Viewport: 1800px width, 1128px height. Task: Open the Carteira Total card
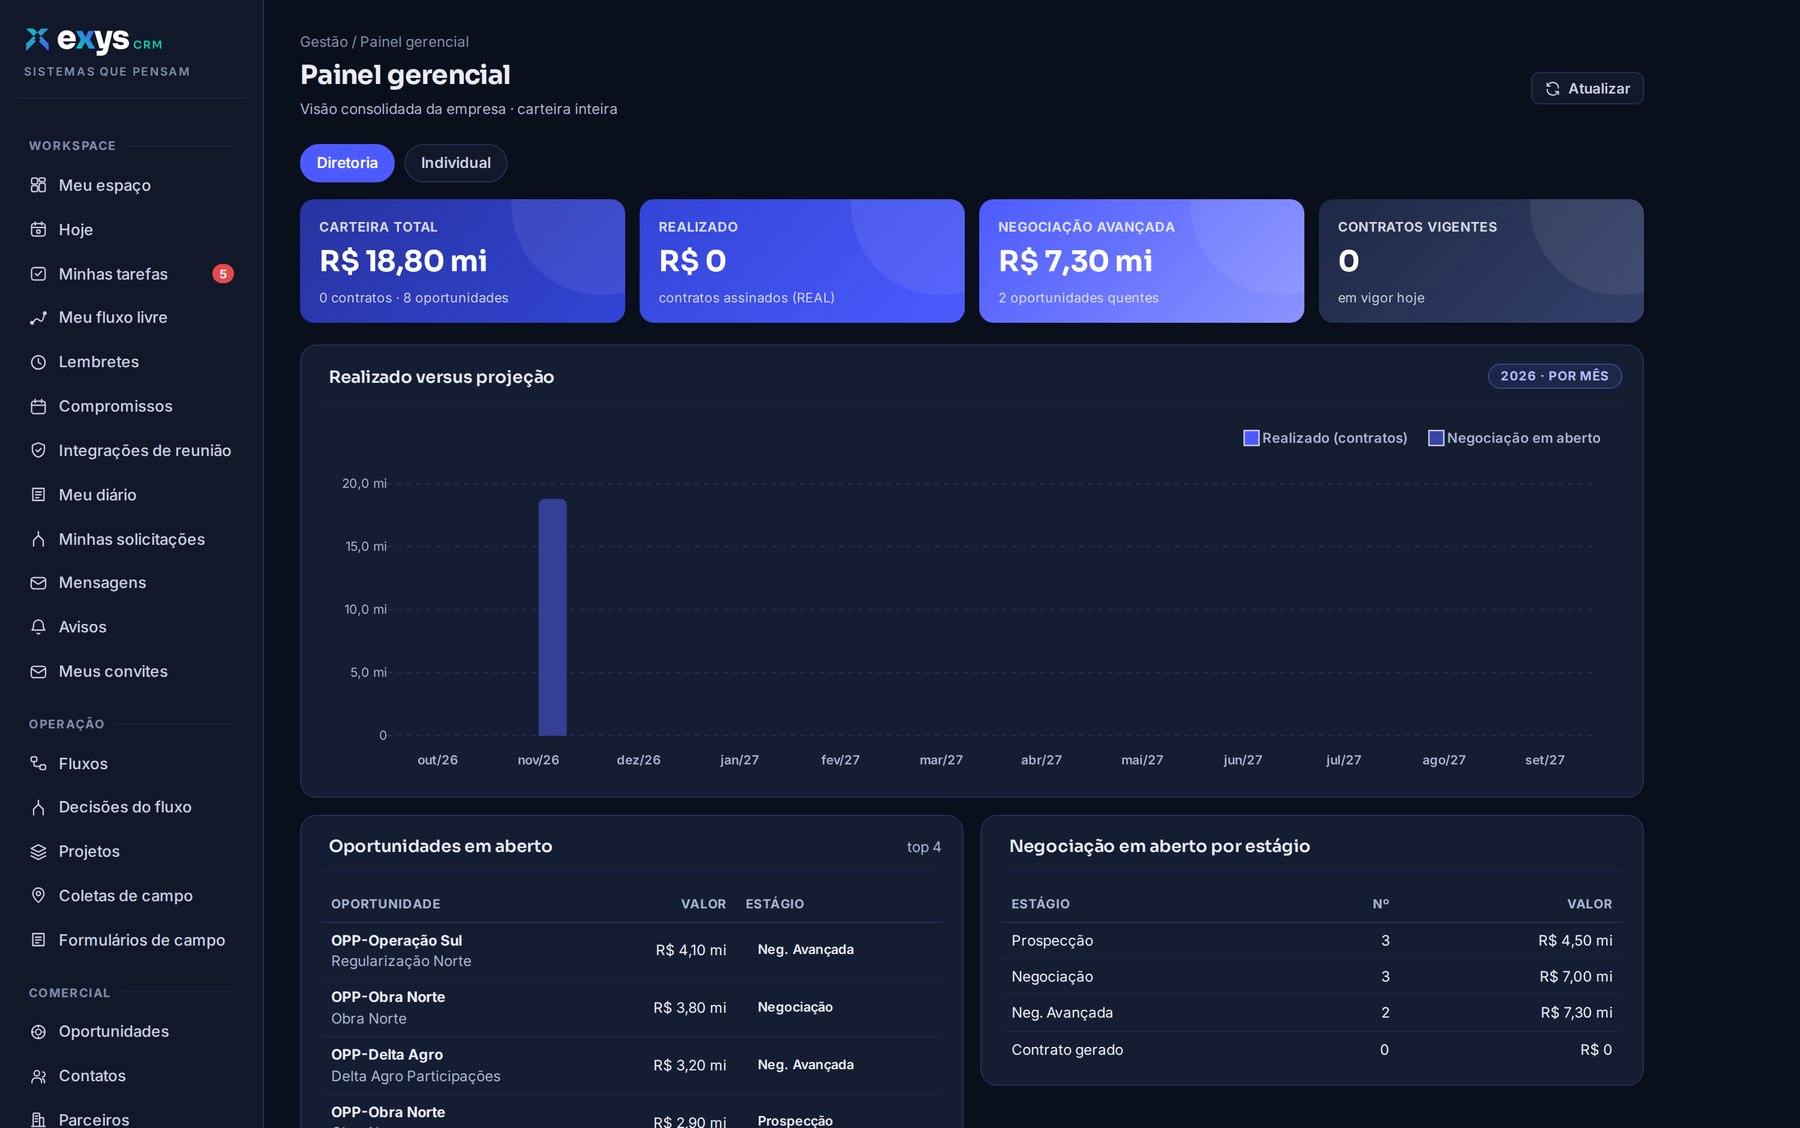click(x=462, y=261)
